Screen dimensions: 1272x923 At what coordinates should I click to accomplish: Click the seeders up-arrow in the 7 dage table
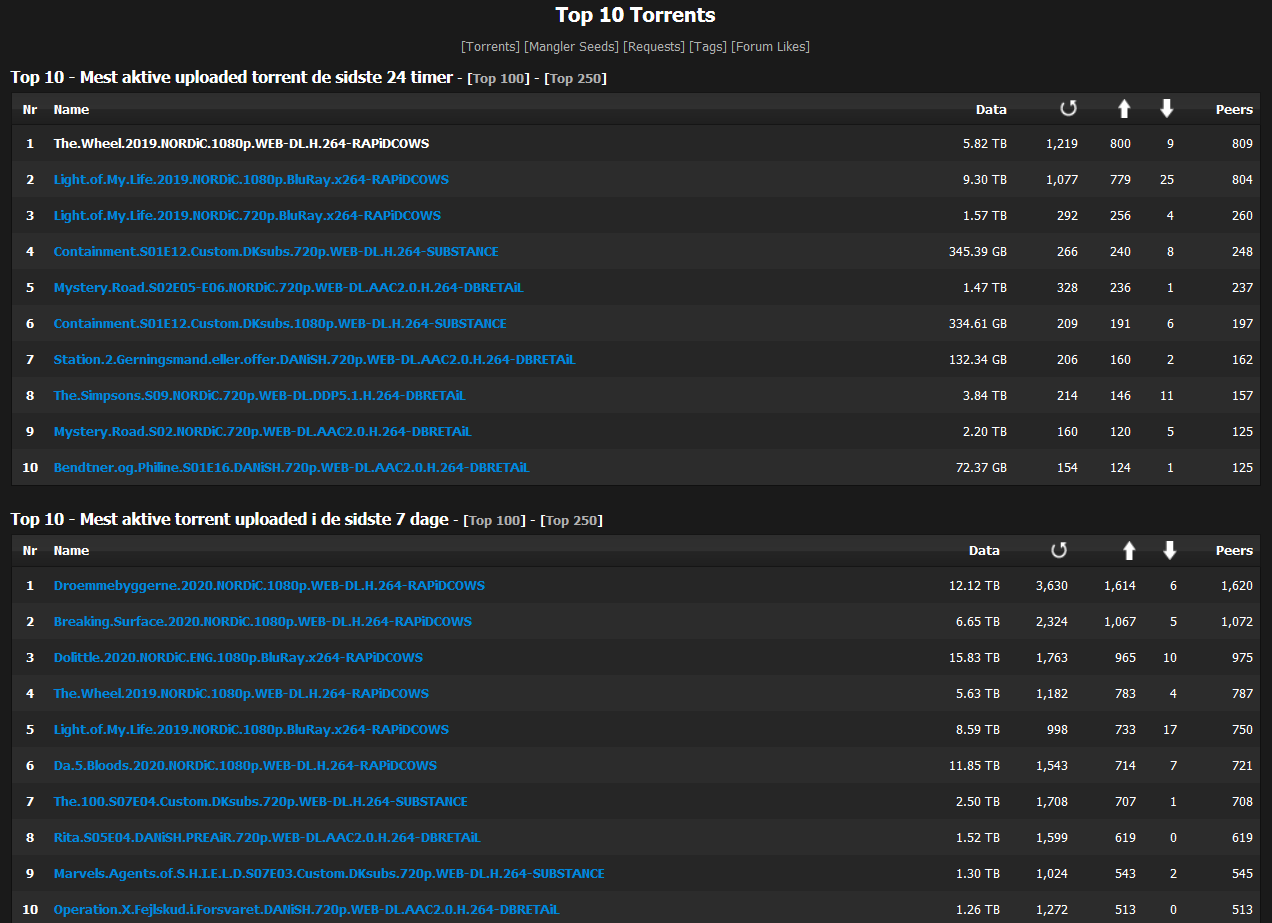(1129, 550)
